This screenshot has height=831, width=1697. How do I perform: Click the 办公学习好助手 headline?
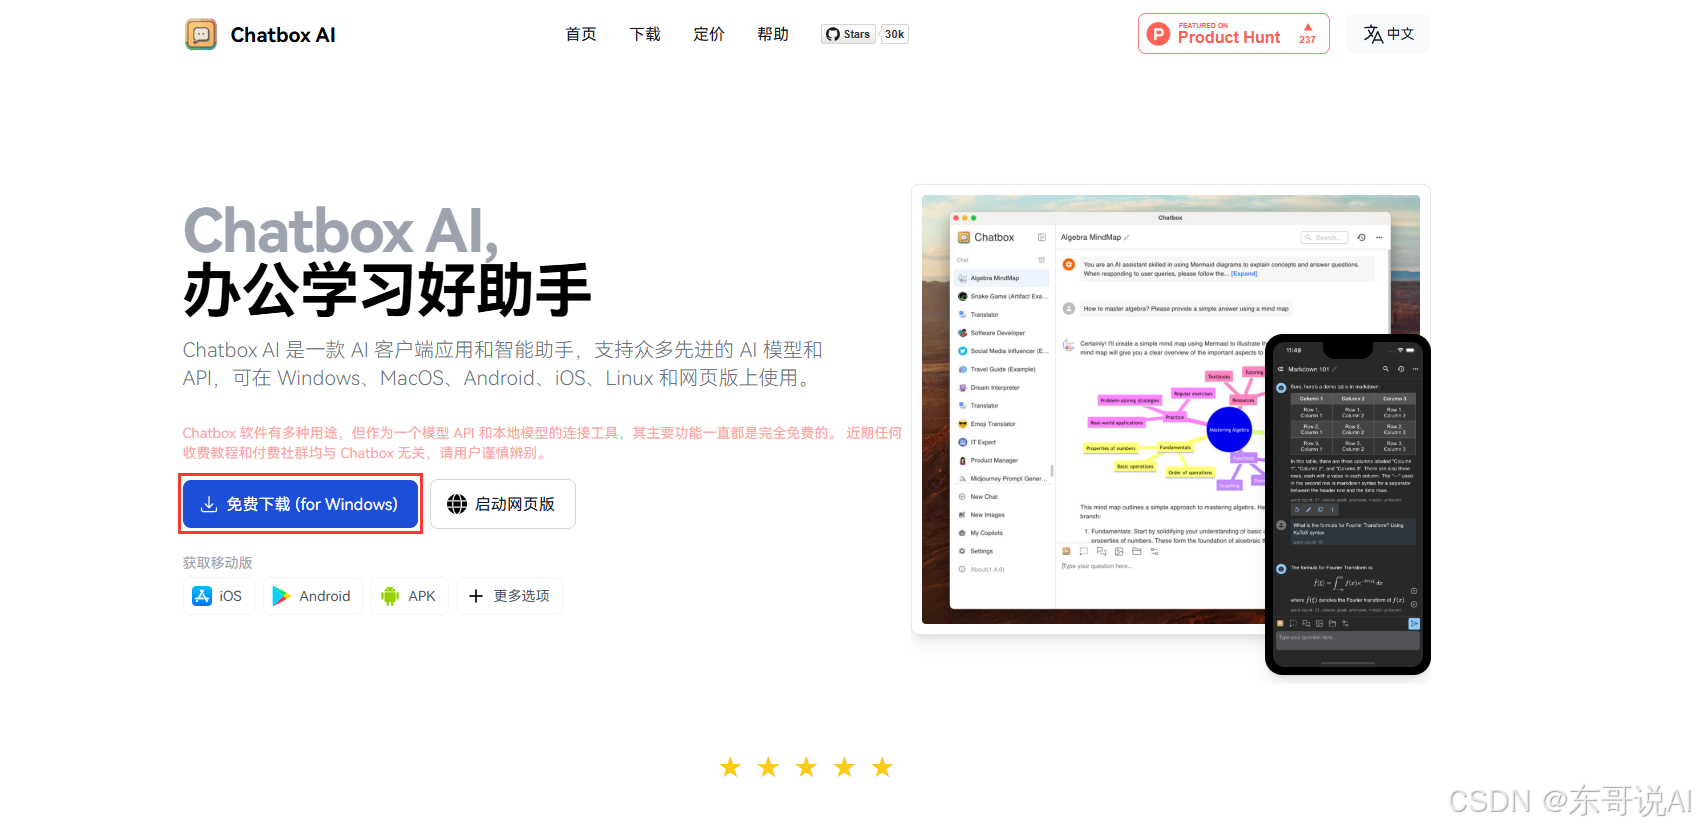[x=388, y=290]
